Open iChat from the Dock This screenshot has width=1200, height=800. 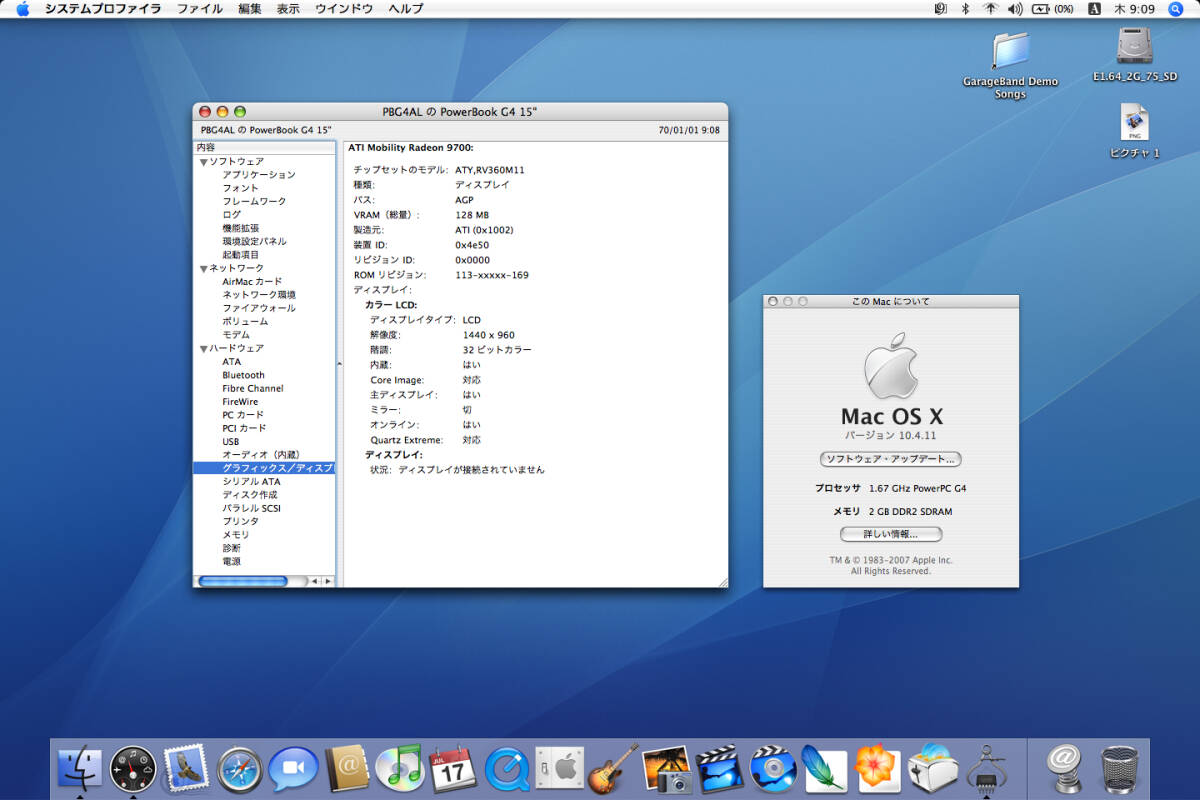293,770
